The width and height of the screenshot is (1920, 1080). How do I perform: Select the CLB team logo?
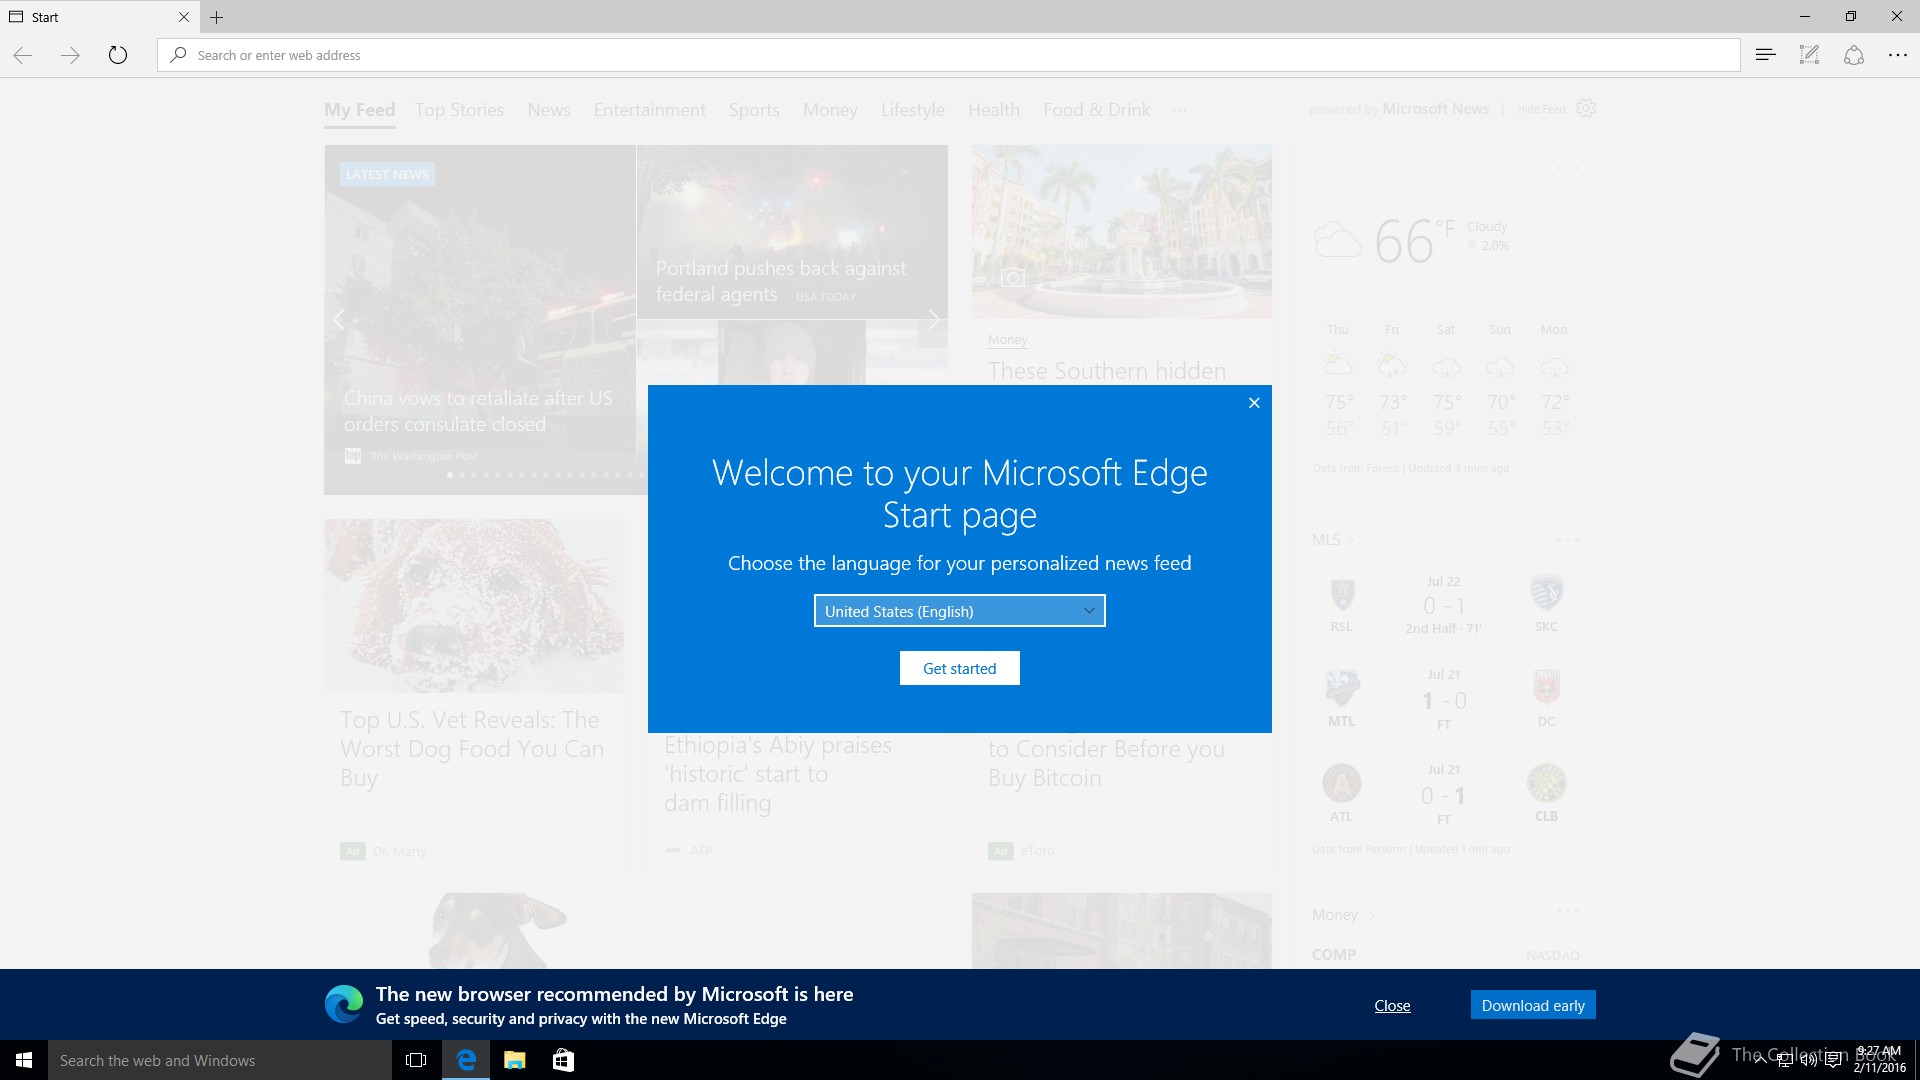(1546, 783)
